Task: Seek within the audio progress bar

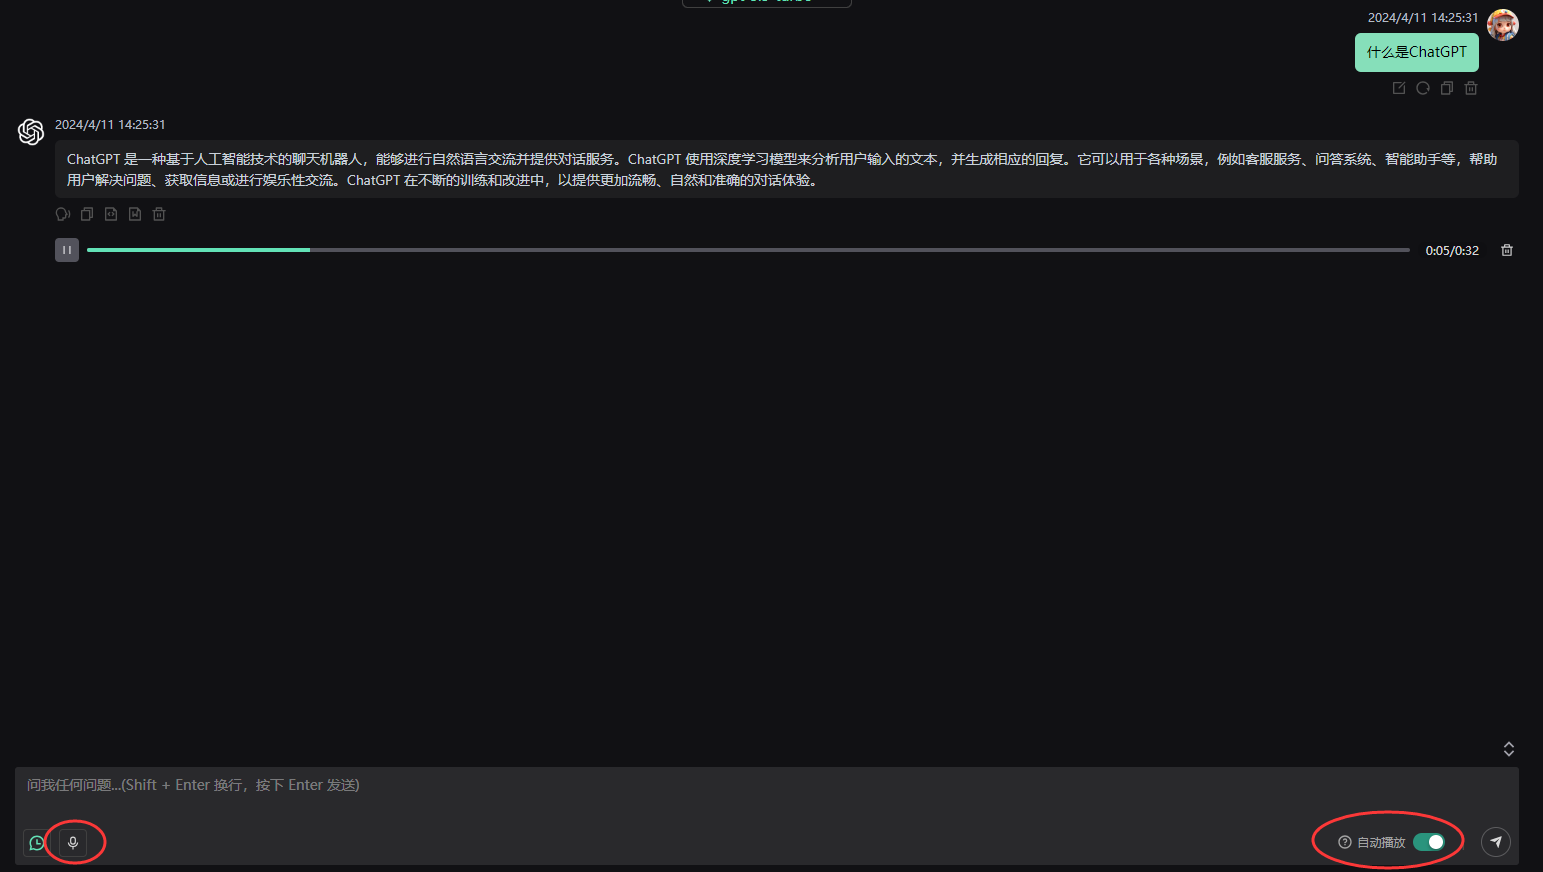Action: tap(748, 250)
